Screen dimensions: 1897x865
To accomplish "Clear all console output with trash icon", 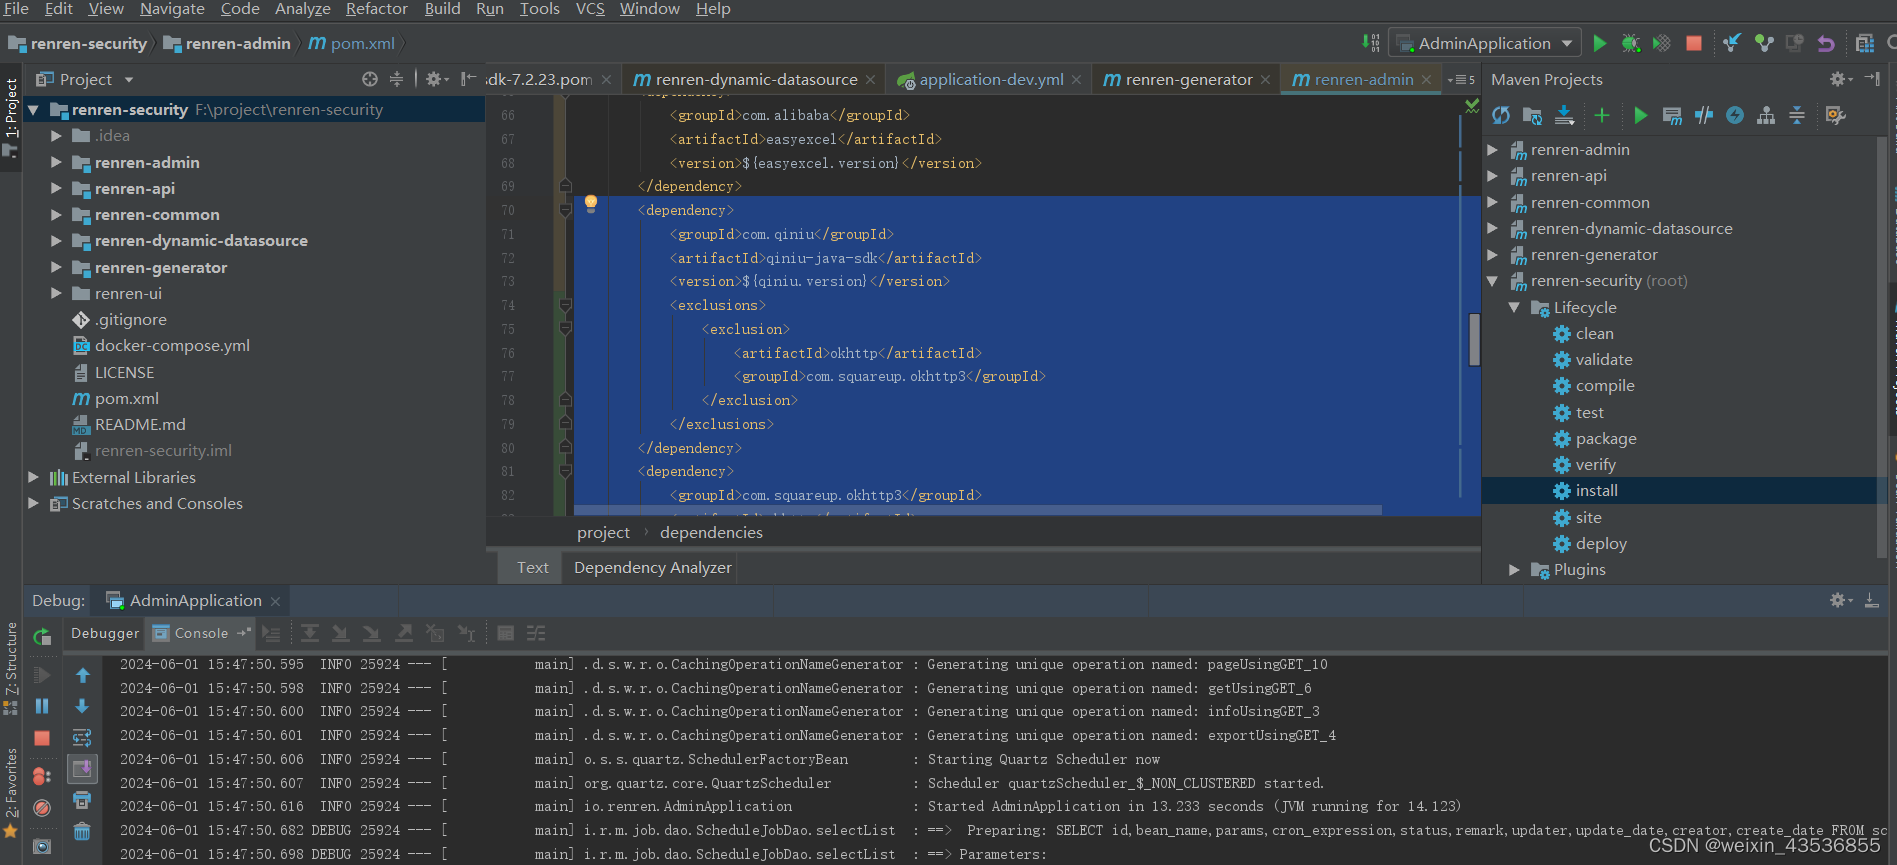I will click(82, 831).
